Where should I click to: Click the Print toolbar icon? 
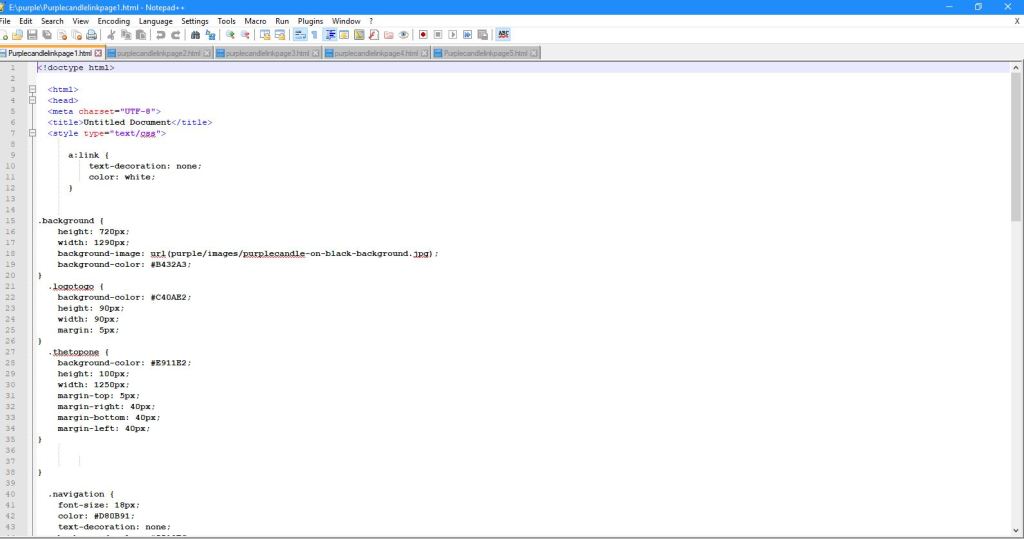click(91, 34)
